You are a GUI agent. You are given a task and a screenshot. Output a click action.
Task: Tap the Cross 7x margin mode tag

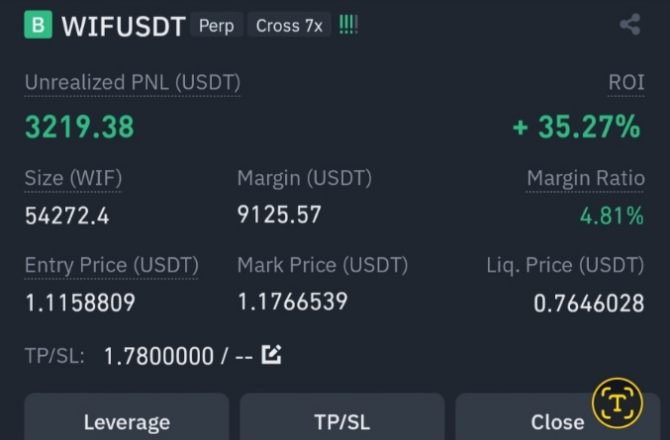point(289,26)
